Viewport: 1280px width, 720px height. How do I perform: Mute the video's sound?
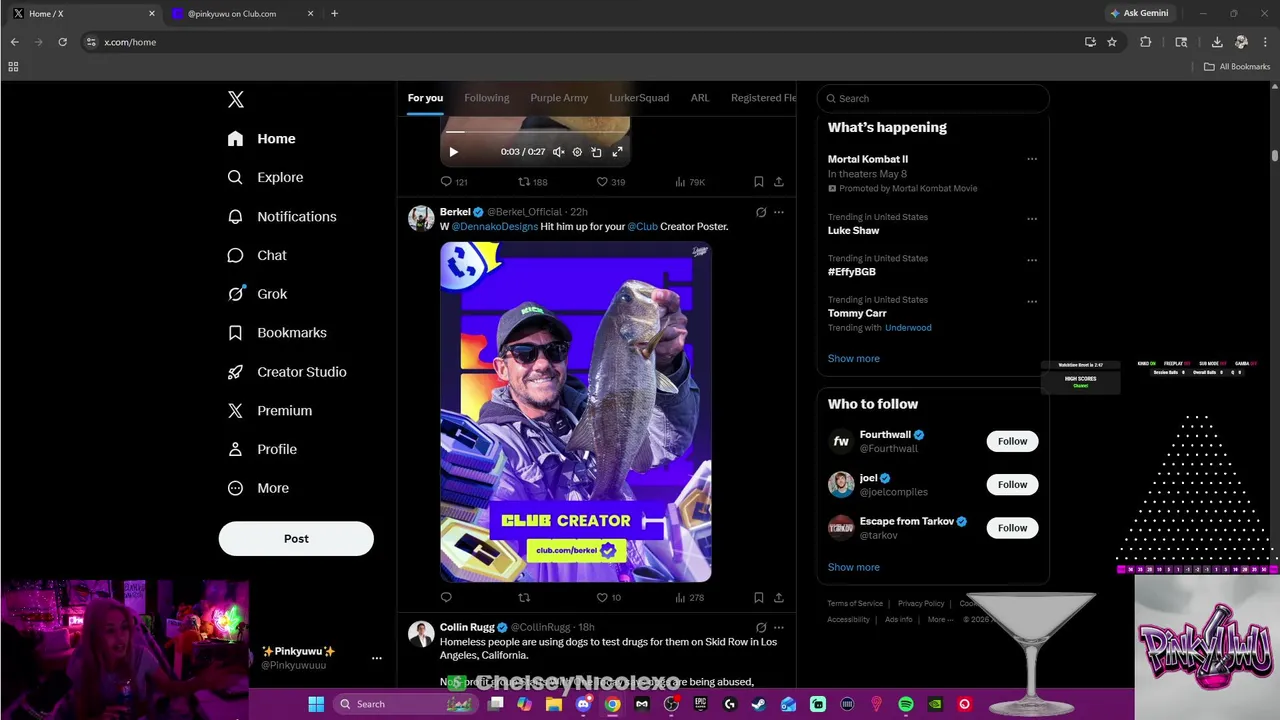tap(558, 152)
